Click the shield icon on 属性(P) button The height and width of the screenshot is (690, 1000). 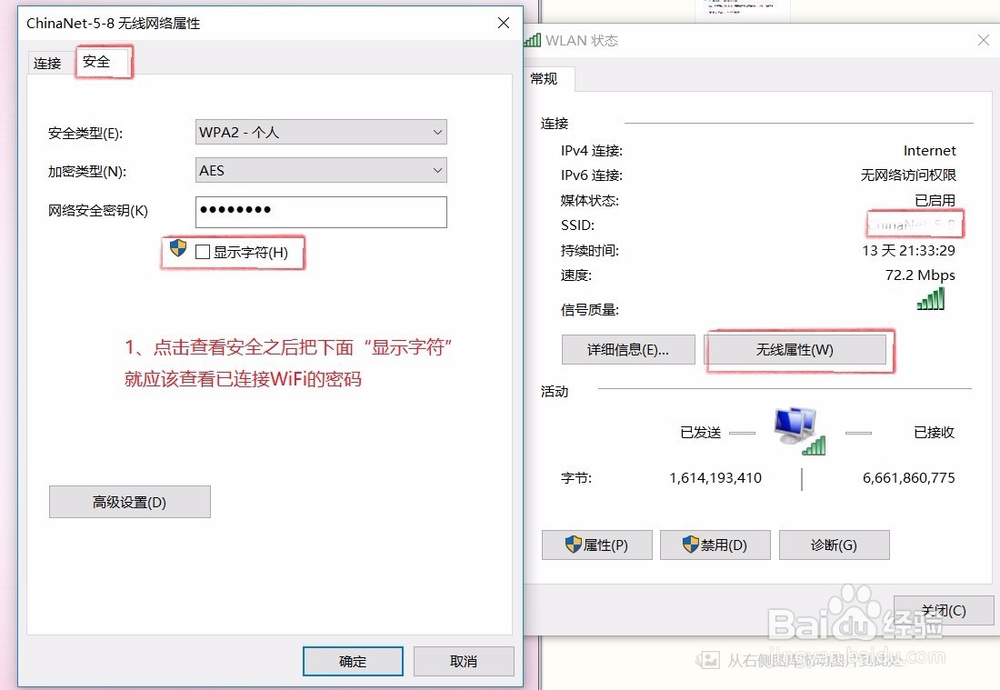click(x=573, y=544)
